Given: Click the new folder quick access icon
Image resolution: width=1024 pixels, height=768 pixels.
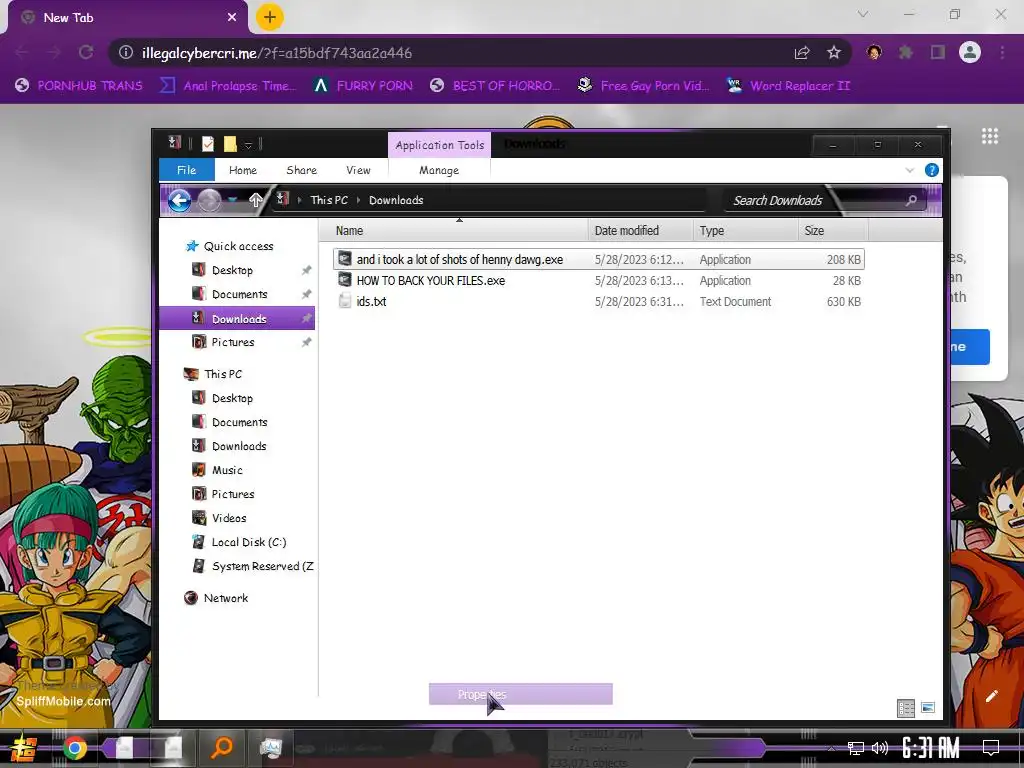Looking at the screenshot, I should (230, 144).
